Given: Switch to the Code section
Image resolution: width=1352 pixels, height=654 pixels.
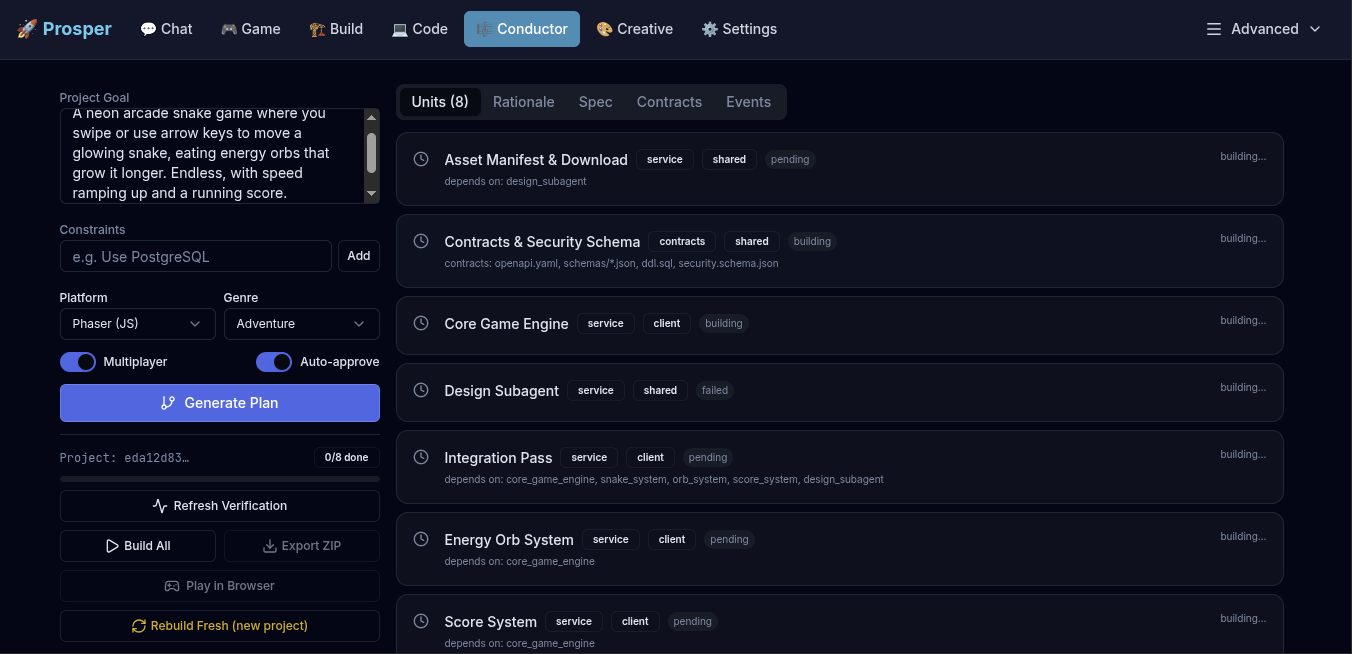Looking at the screenshot, I should (x=419, y=29).
